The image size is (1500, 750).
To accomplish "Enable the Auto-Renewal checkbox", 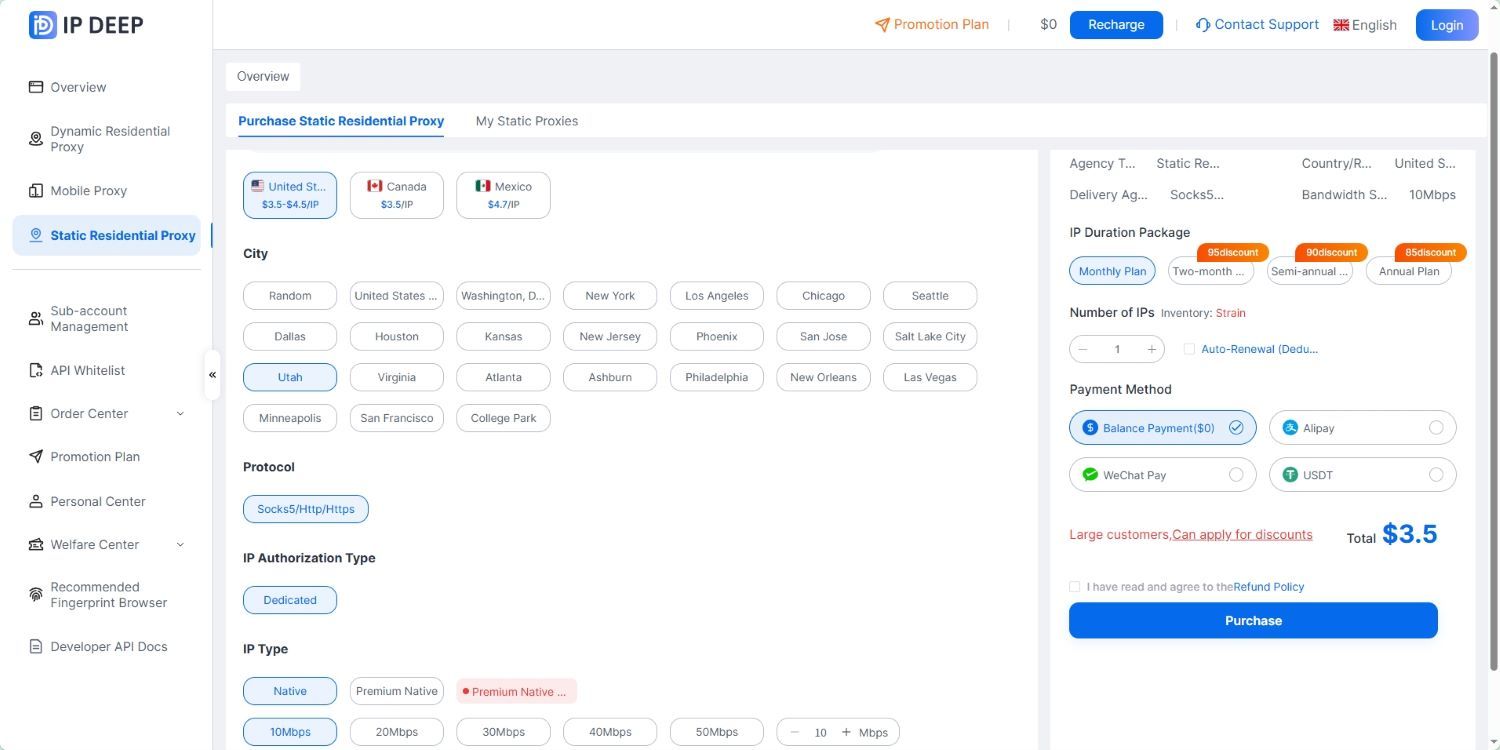I will 1189,349.
